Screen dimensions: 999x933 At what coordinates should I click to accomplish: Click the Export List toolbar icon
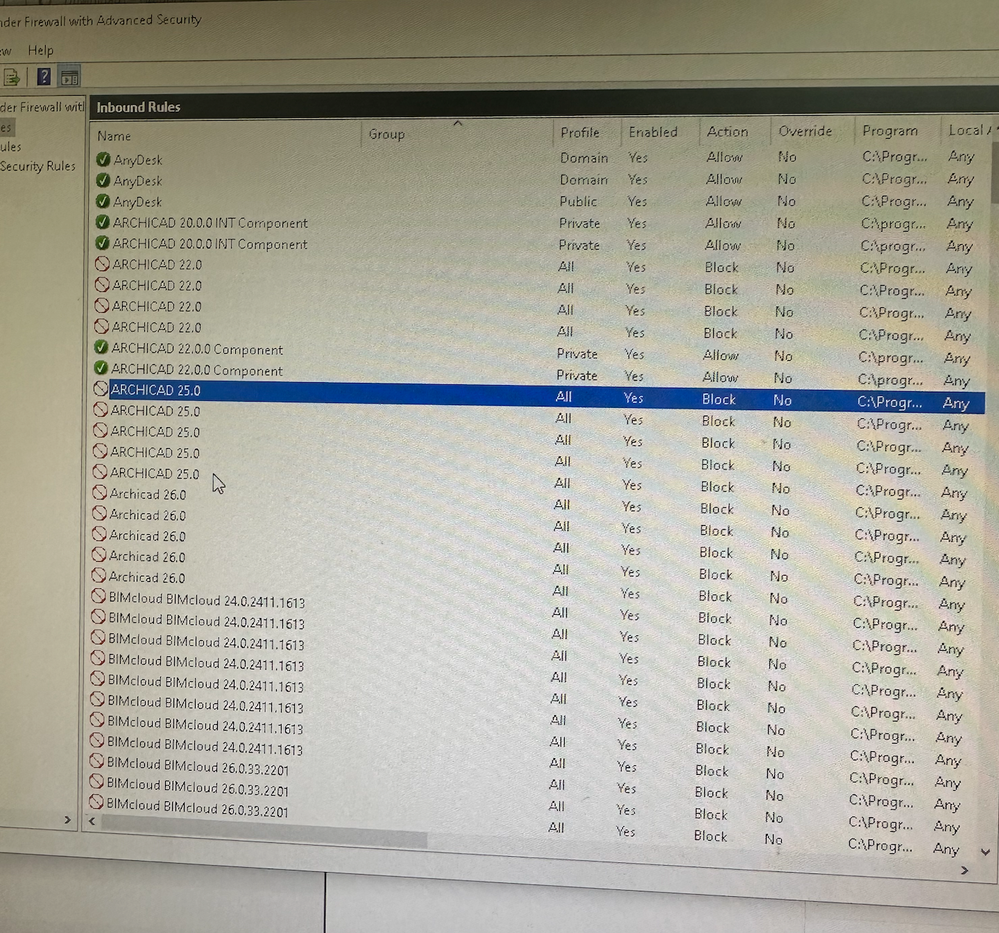pos(11,77)
